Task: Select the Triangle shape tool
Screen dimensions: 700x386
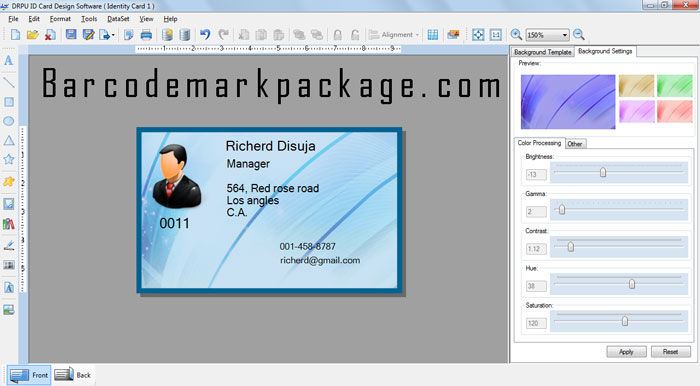Action: (8, 141)
